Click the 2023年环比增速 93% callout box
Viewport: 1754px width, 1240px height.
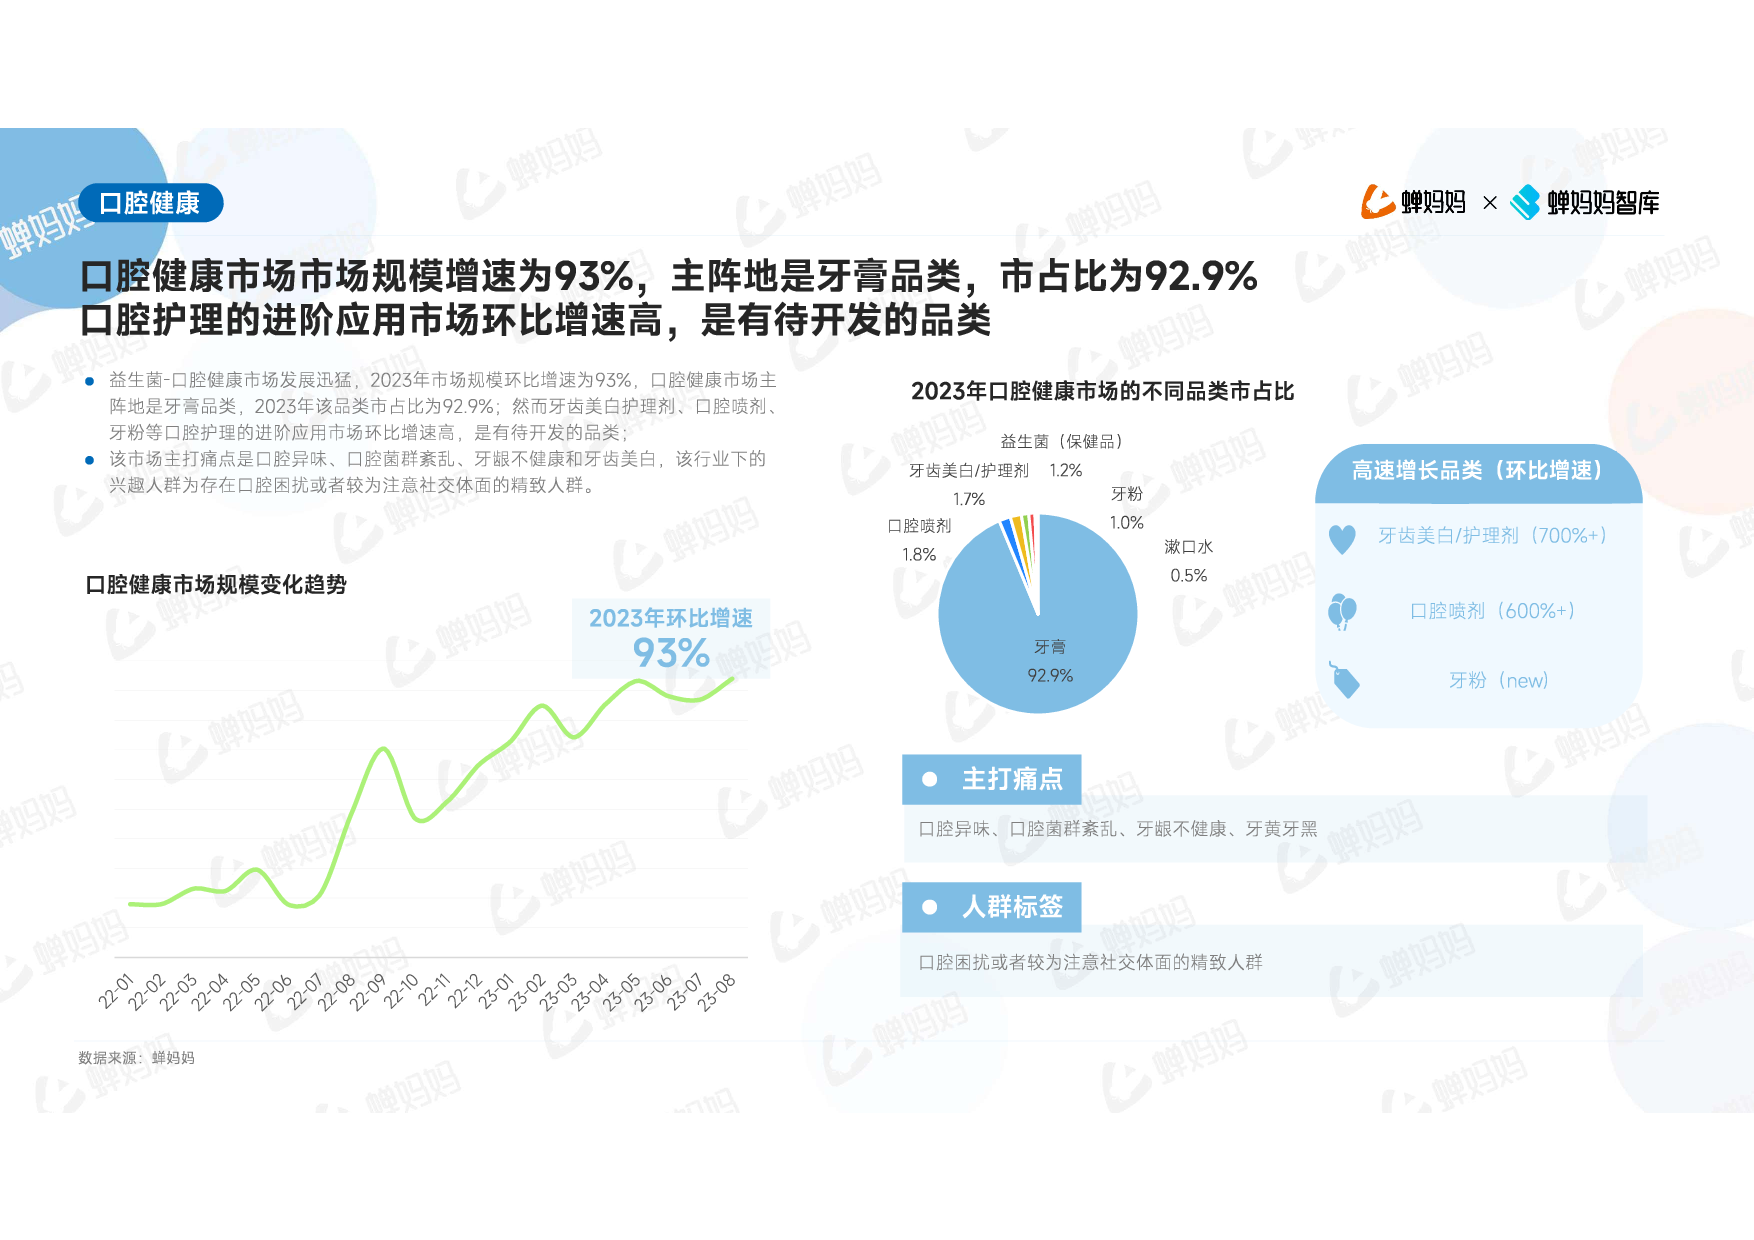pos(670,638)
